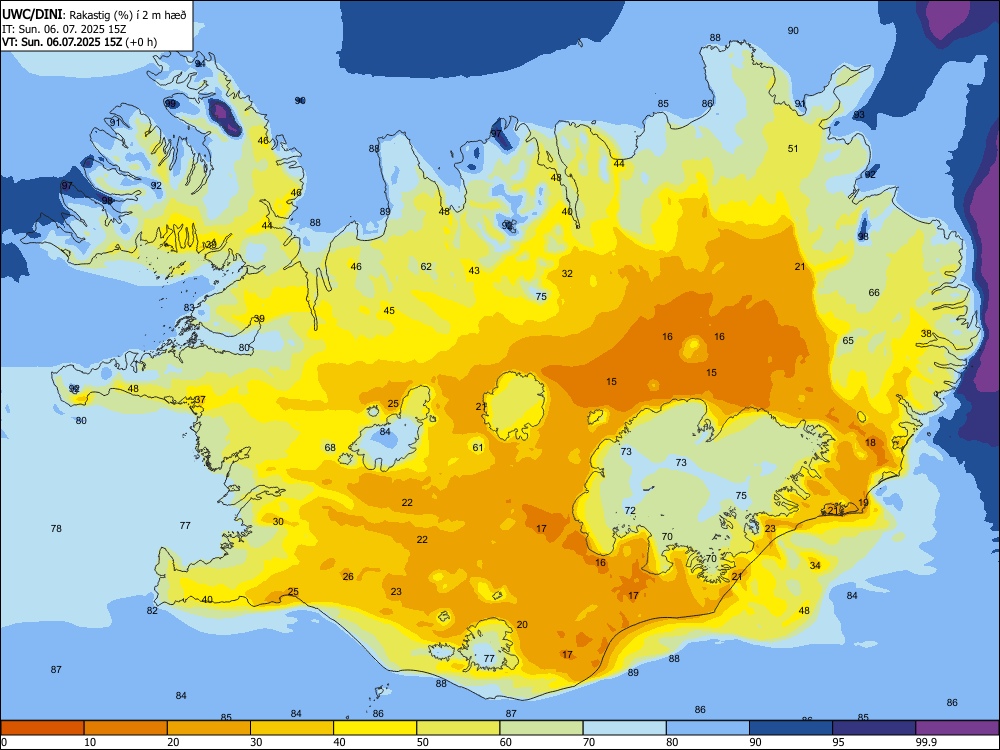Click the '65' humidity value in the east
Viewport: 1000px width, 750px height.
848,341
